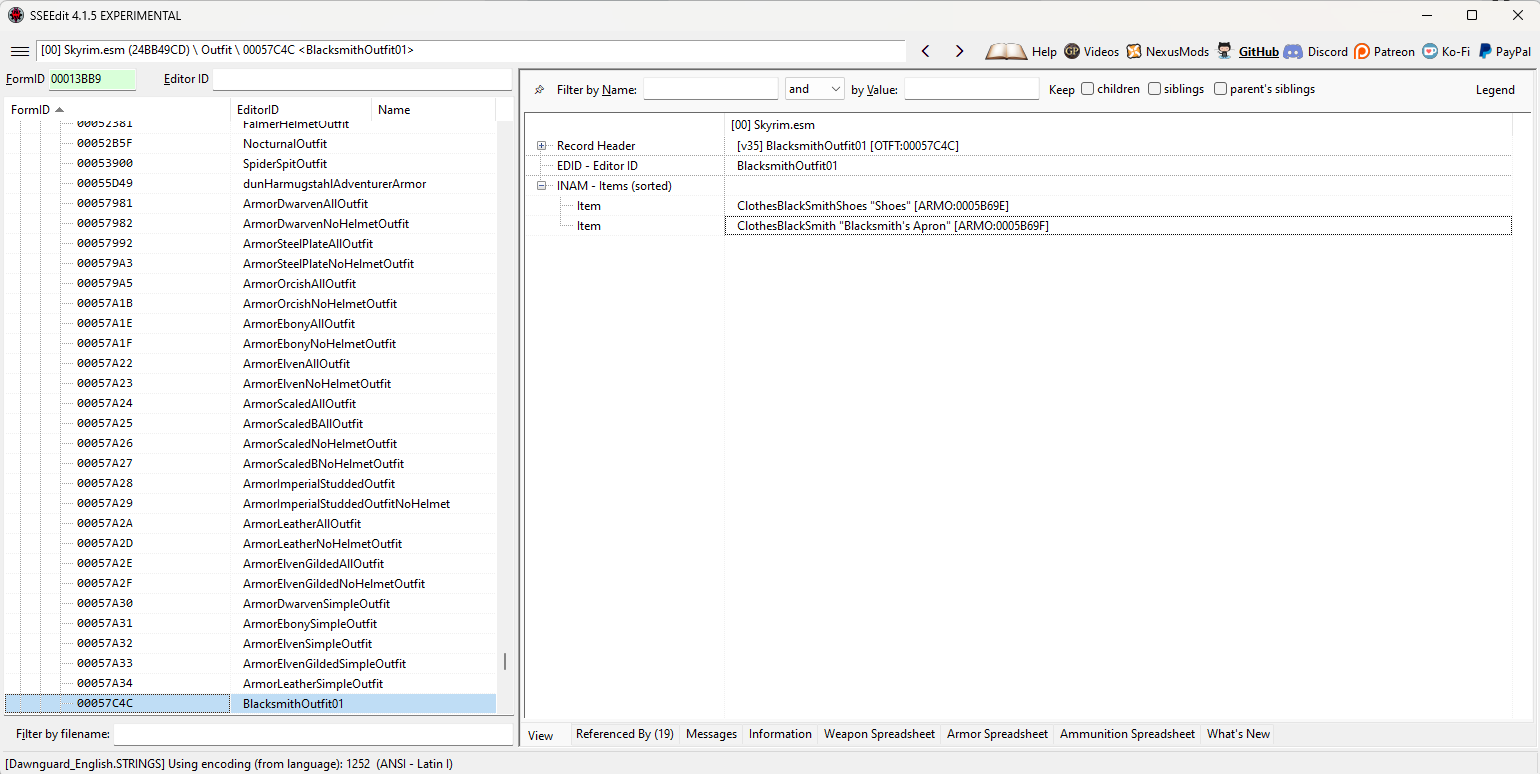Select the ArmorOrcishNoHelmetOutfit row
This screenshot has width=1540, height=774.
coord(250,304)
